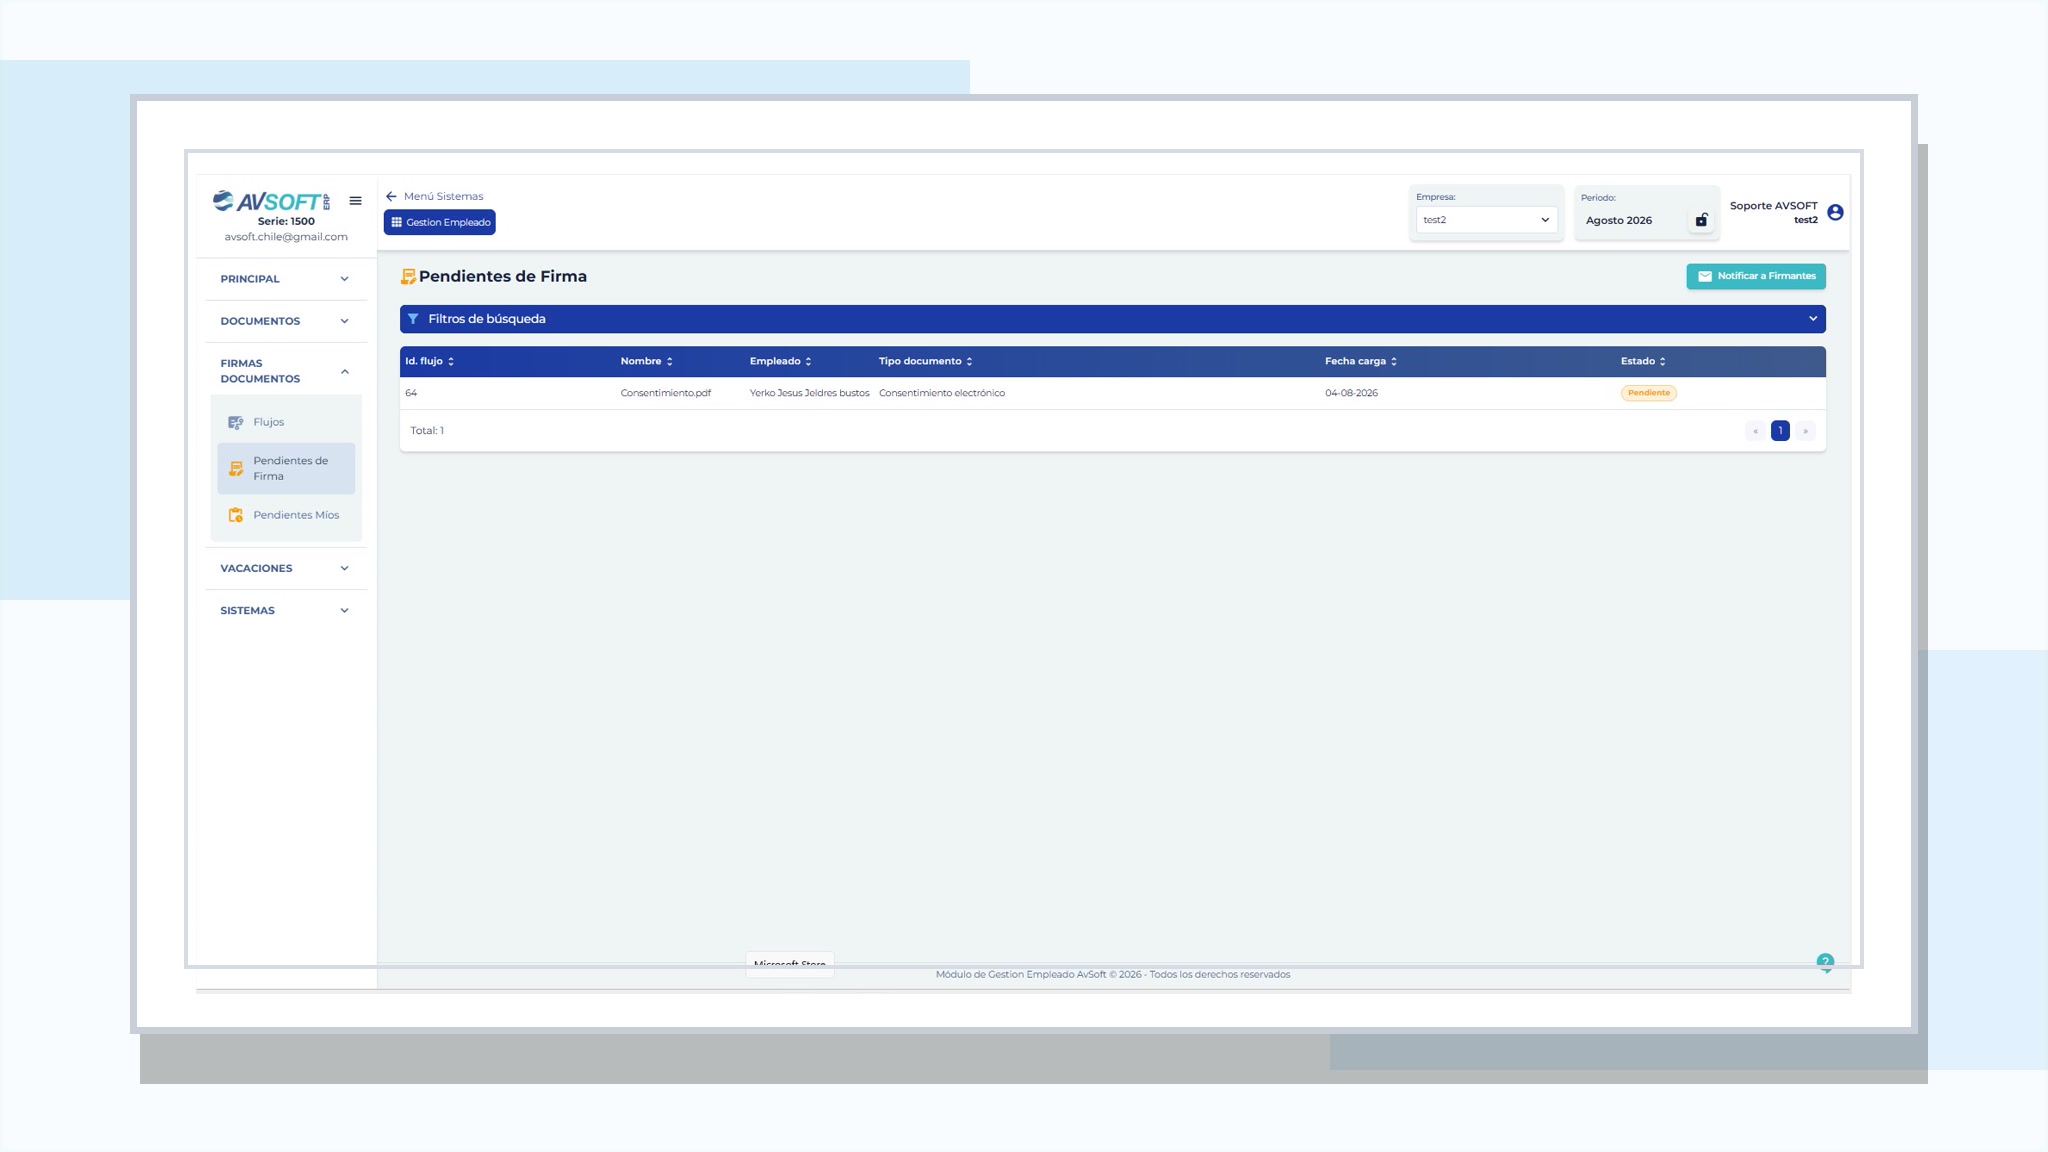
Task: Go to previous page in pagination
Action: pos(1755,431)
